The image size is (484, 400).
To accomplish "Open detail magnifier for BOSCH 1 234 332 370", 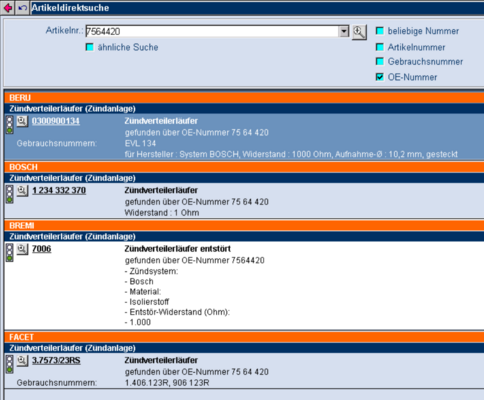I will tap(22, 191).
